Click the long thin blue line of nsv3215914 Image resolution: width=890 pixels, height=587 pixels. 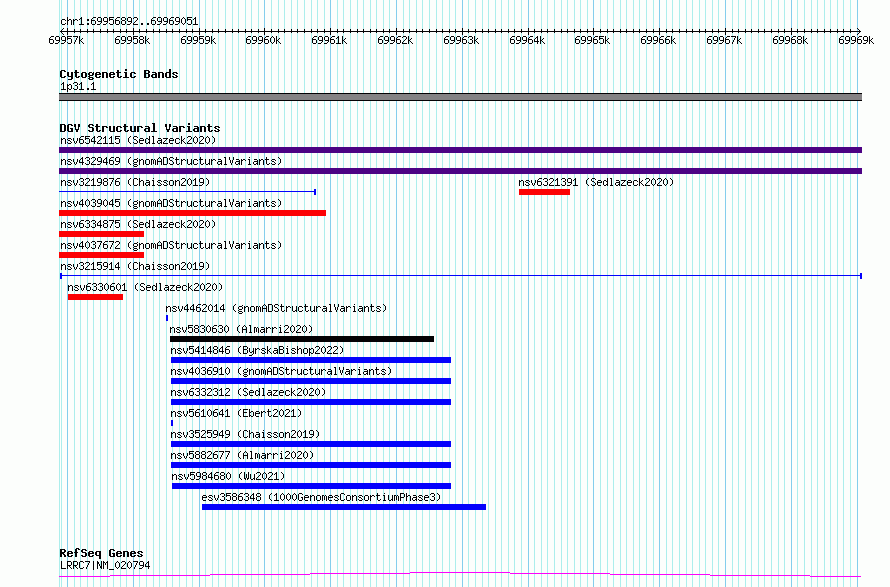tap(460, 276)
